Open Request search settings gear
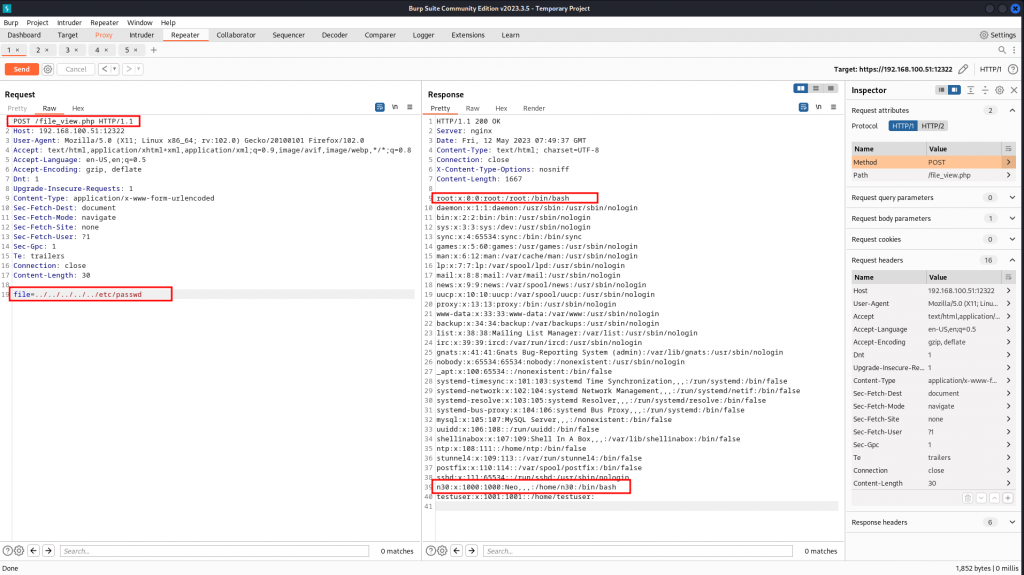The width and height of the screenshot is (1024, 575). [19, 551]
